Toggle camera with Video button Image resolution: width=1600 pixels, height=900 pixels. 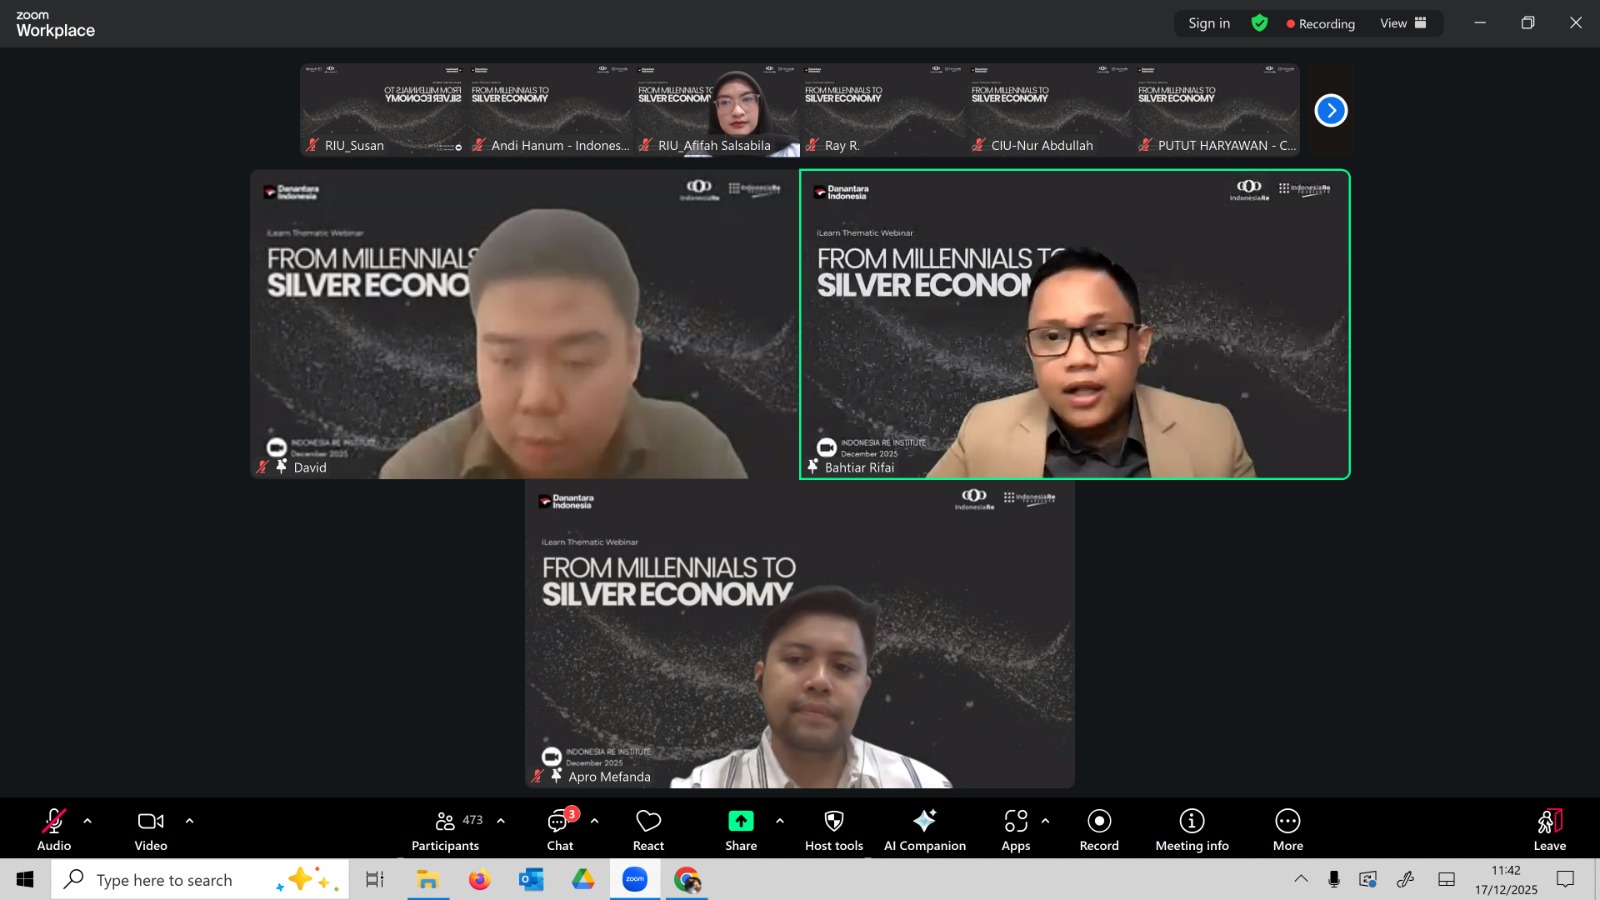point(151,830)
